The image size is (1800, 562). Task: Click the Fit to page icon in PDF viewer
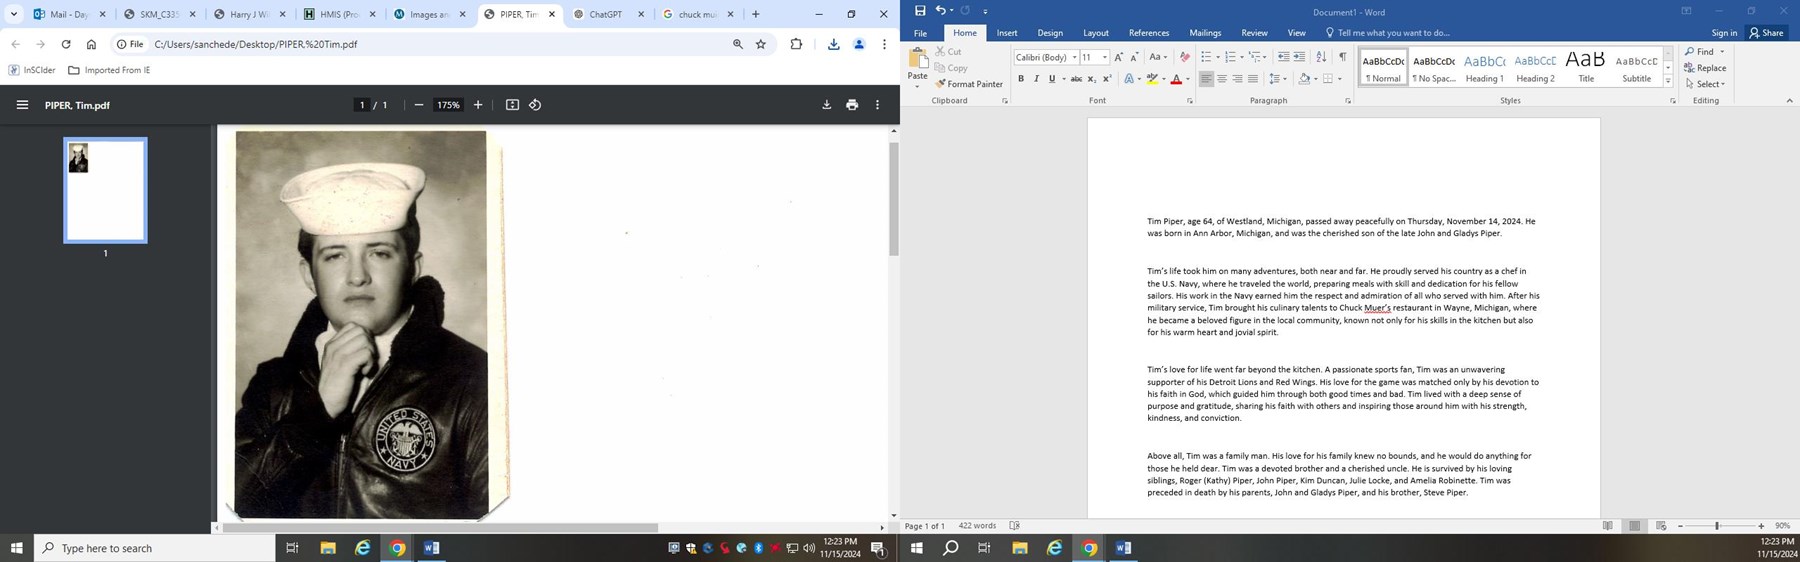[512, 105]
